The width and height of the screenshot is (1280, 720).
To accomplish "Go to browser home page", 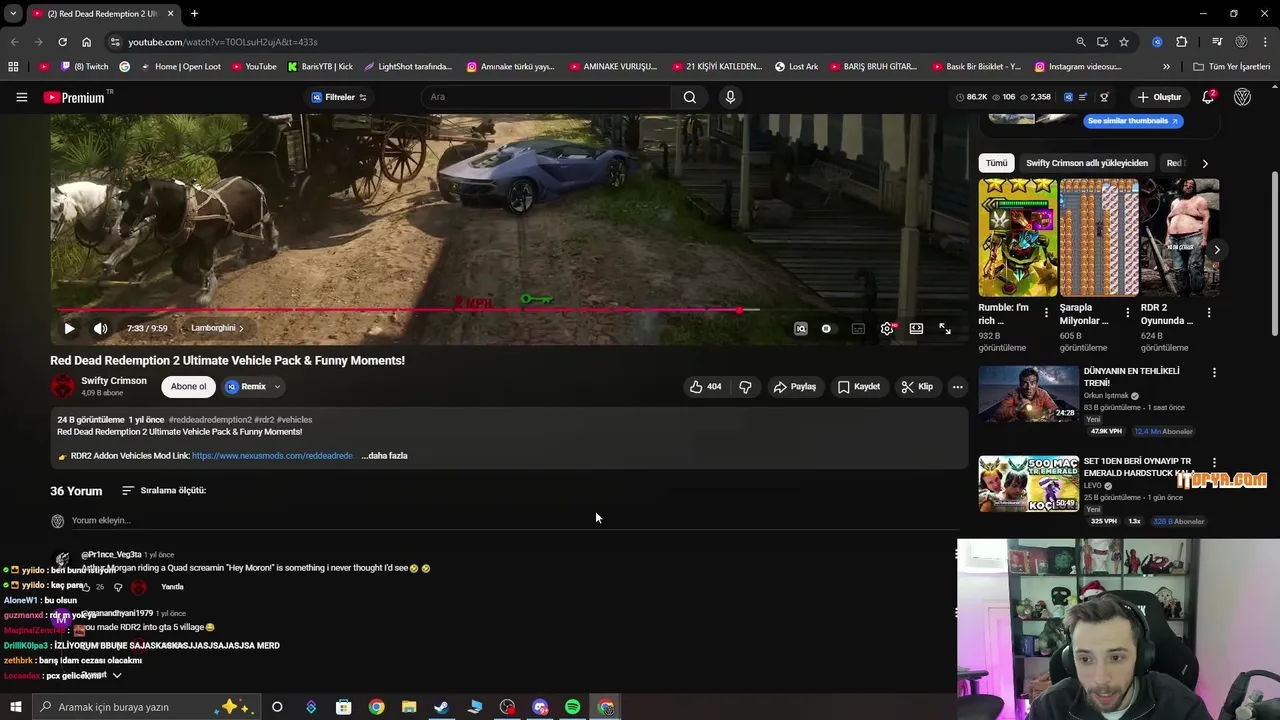I will point(86,42).
